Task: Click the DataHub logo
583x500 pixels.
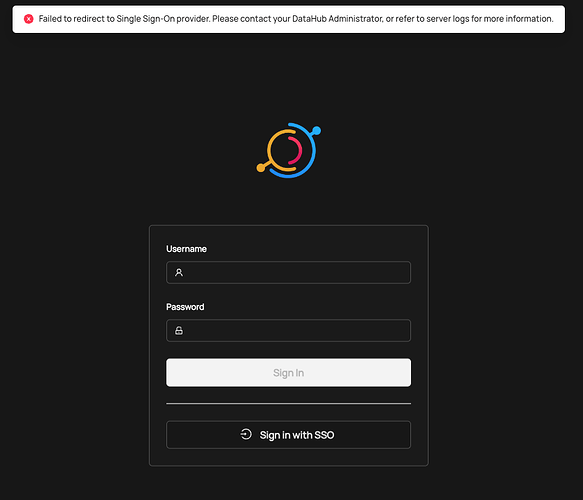Action: (x=289, y=151)
